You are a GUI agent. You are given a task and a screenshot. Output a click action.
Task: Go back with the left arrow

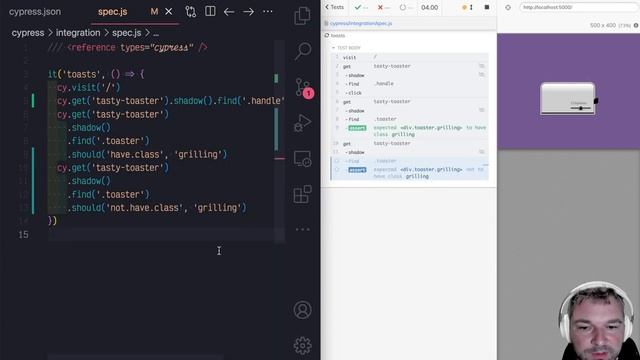pyautogui.click(x=229, y=12)
